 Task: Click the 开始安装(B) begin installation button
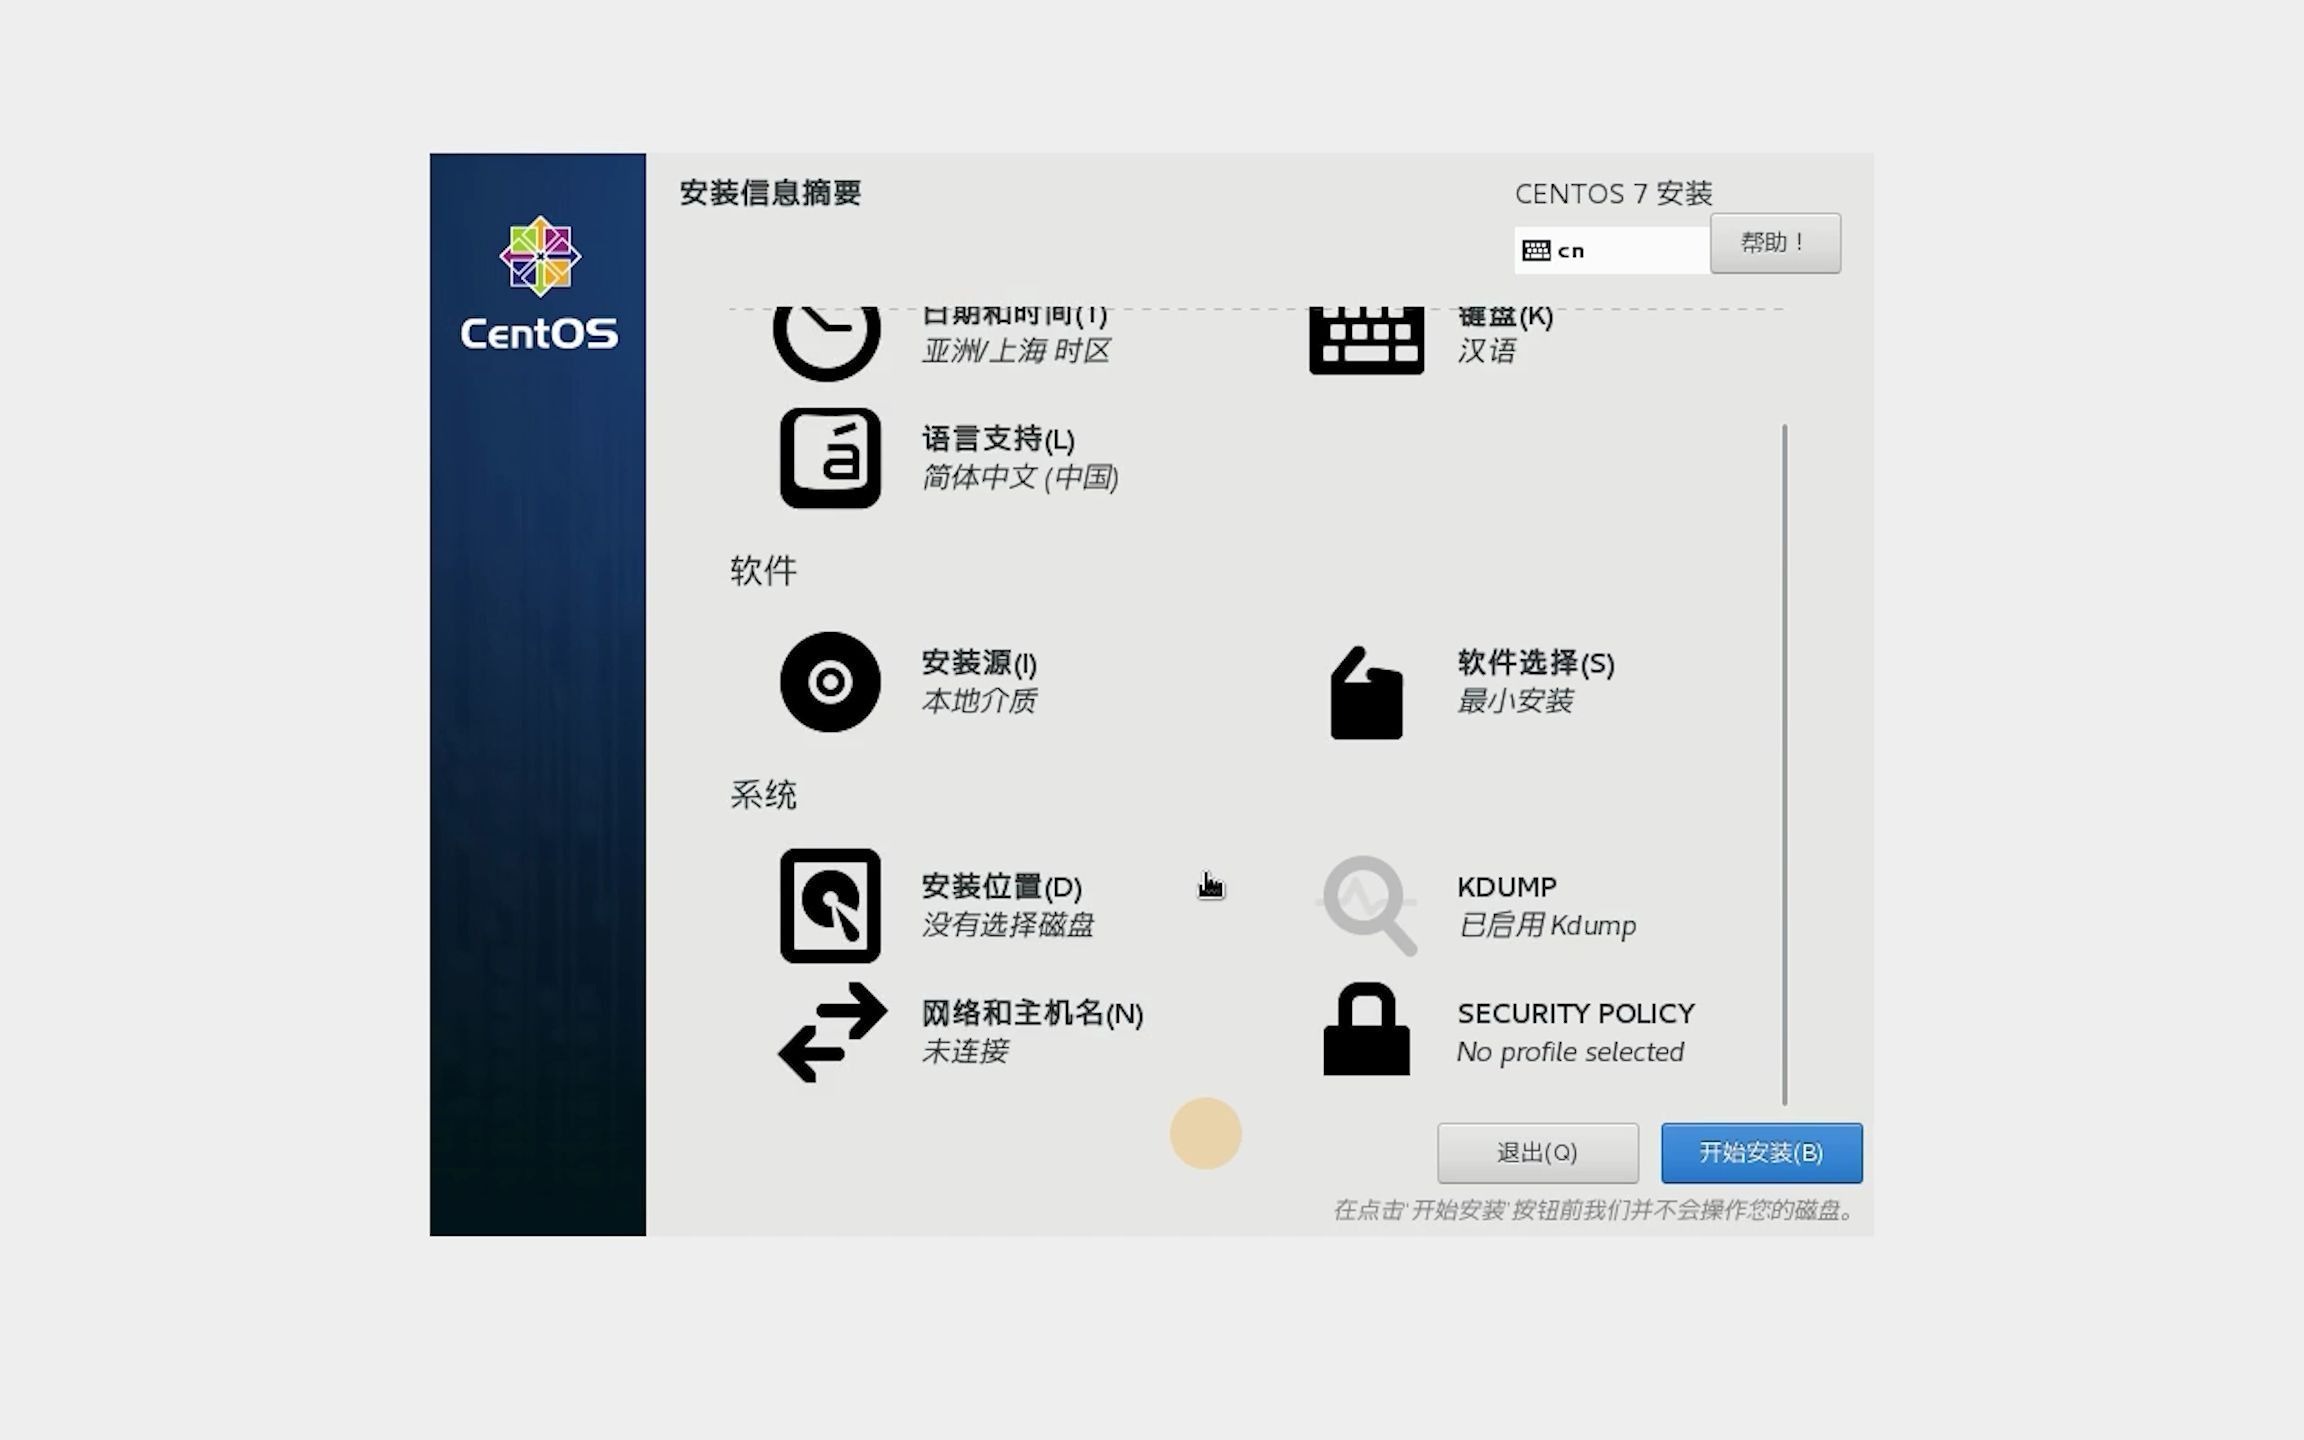pyautogui.click(x=1760, y=1152)
